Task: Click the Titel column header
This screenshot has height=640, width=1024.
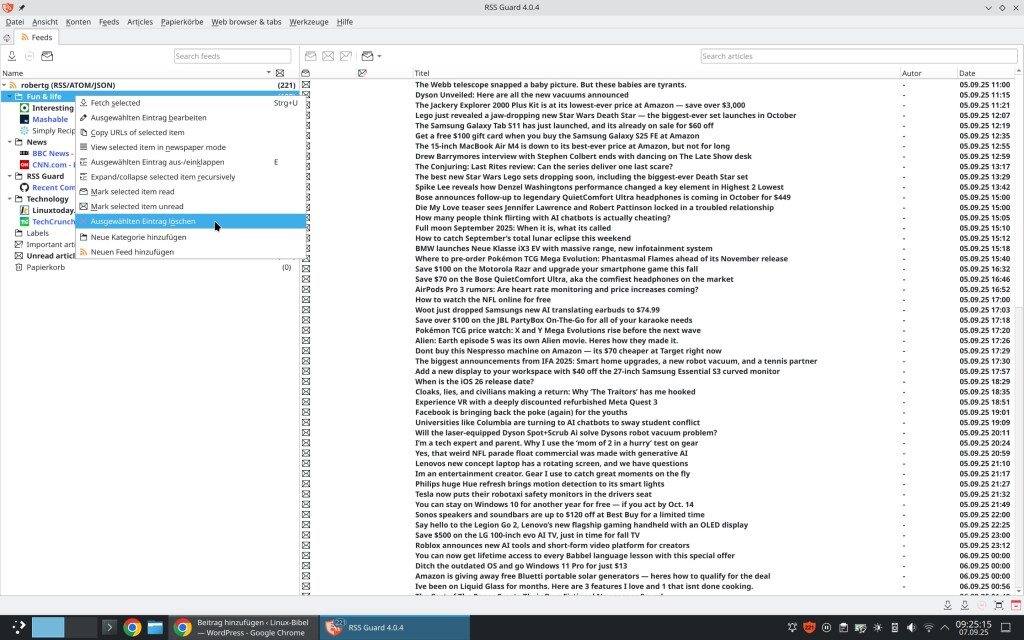Action: (656, 73)
